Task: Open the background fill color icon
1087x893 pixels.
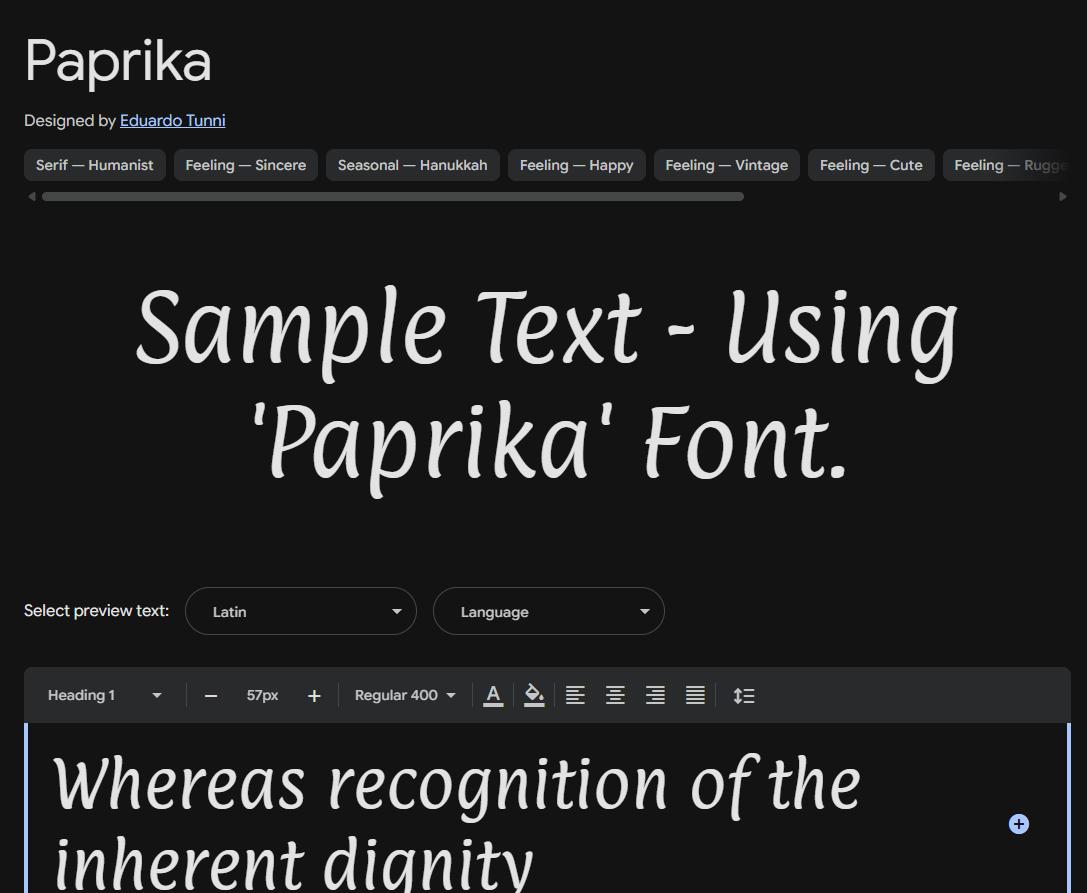Action: click(534, 695)
